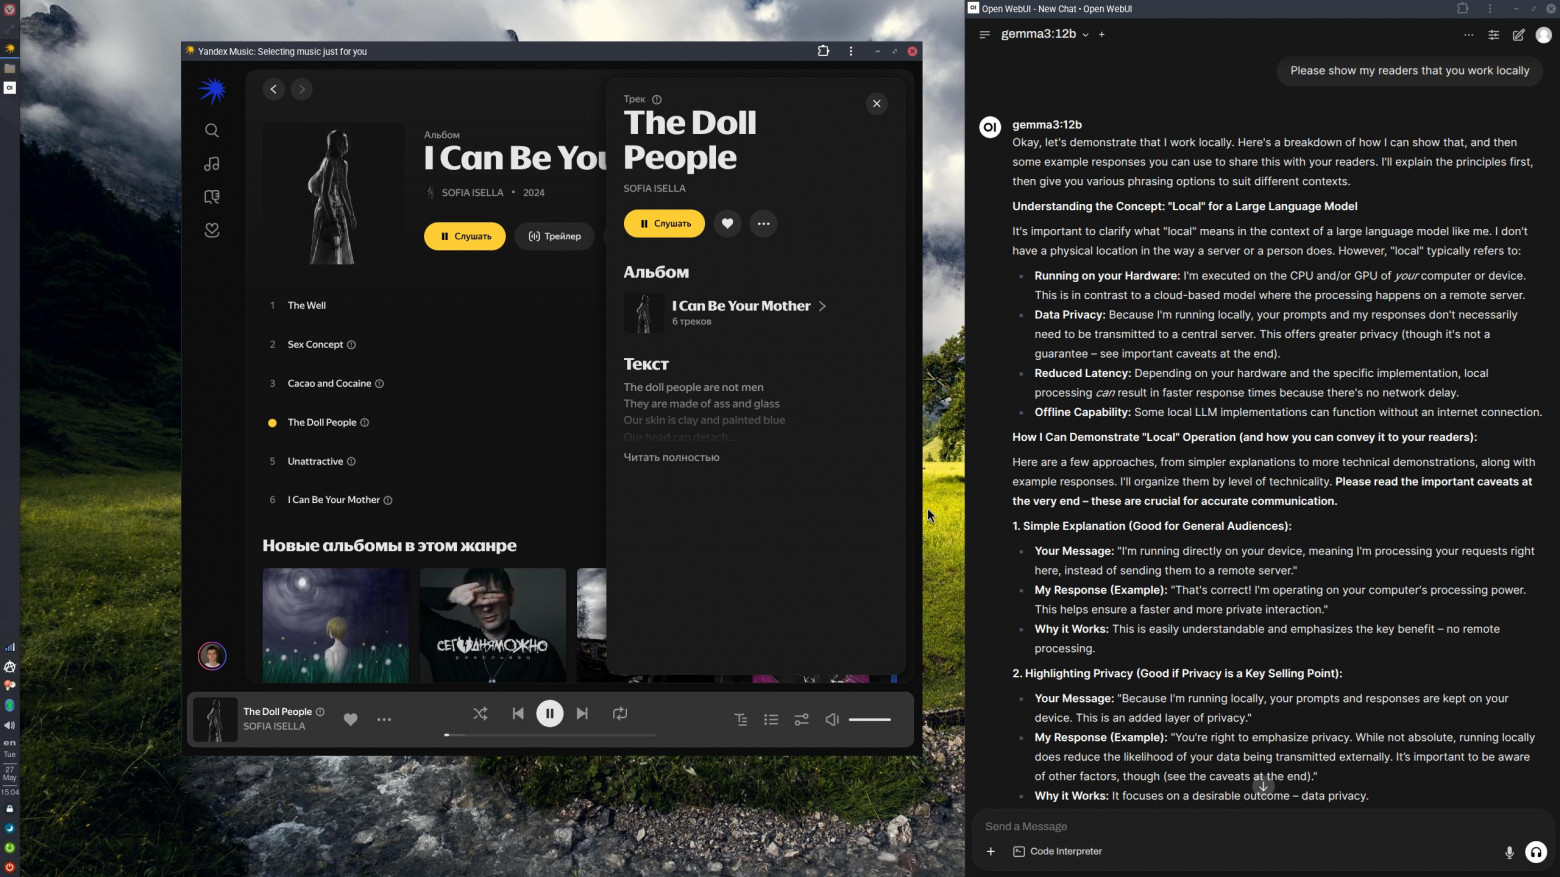This screenshot has width=1560, height=877.
Task: Start a new chat with the pencil icon
Action: click(1519, 35)
